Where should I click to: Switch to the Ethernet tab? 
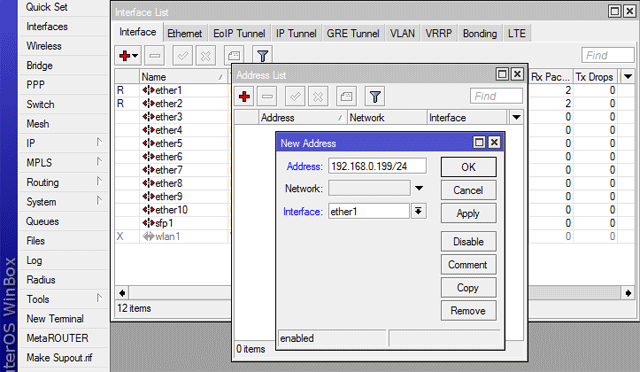click(184, 33)
